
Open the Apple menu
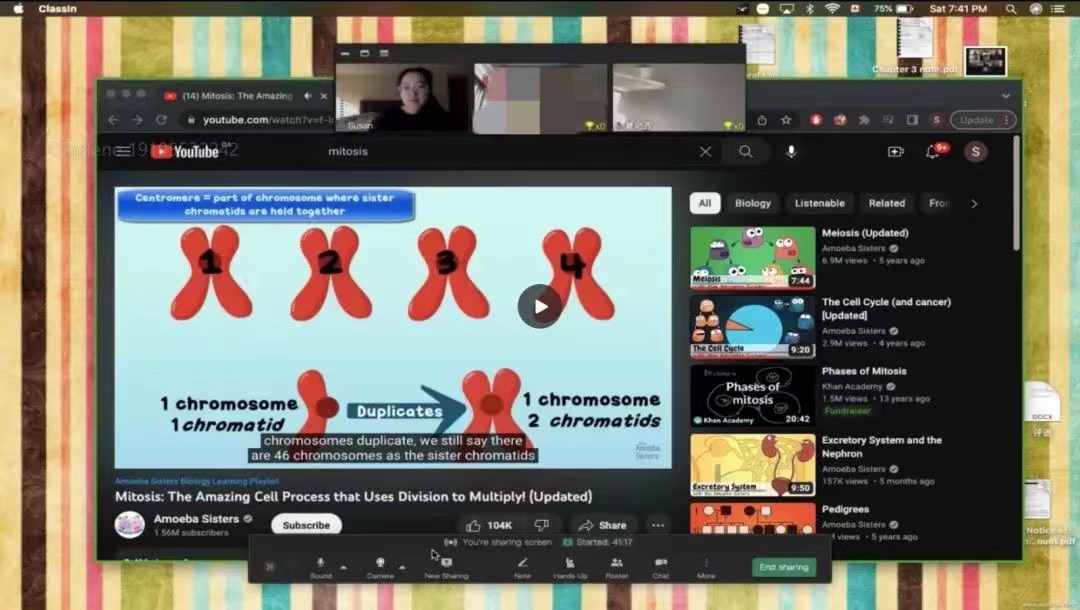(x=19, y=9)
